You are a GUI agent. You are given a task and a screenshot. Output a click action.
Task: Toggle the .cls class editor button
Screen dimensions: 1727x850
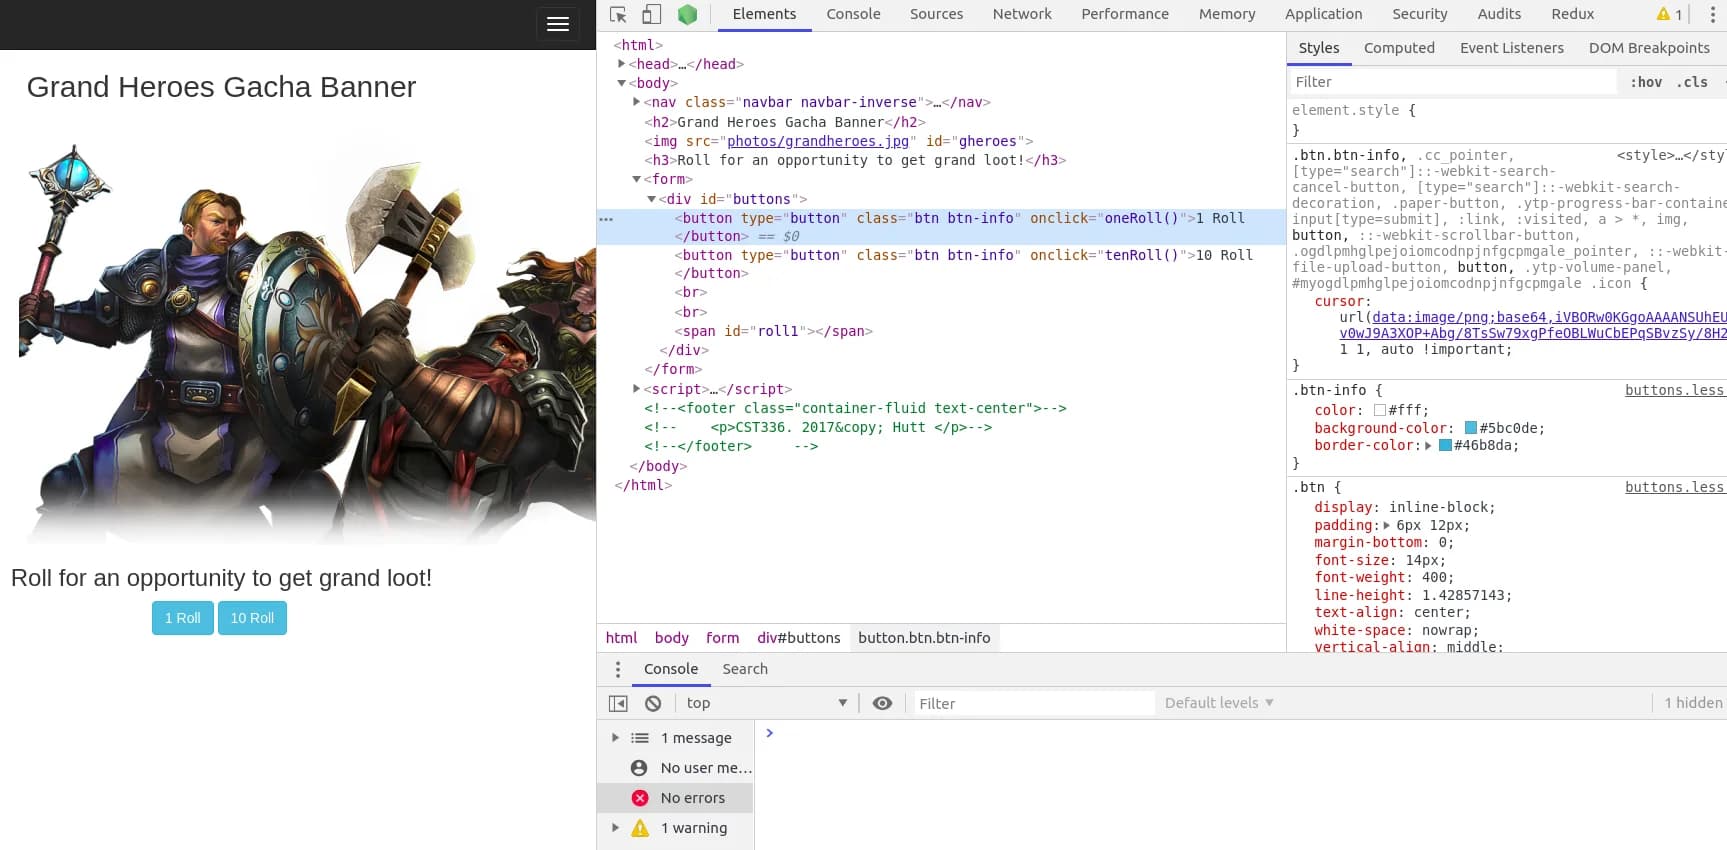point(1692,82)
